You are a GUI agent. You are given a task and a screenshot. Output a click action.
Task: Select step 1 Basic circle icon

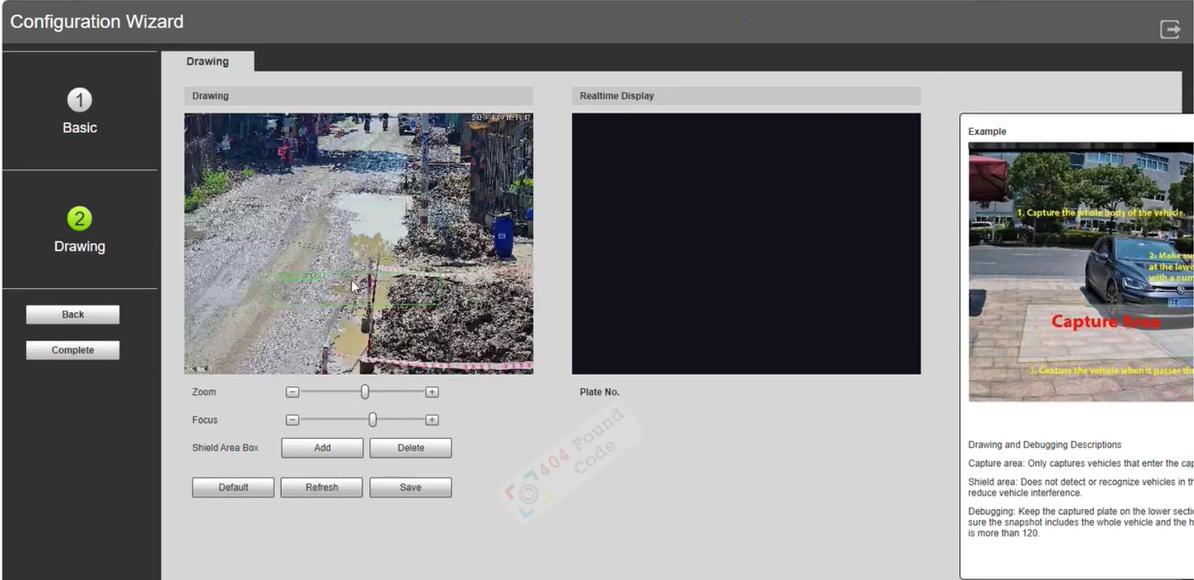point(79,100)
